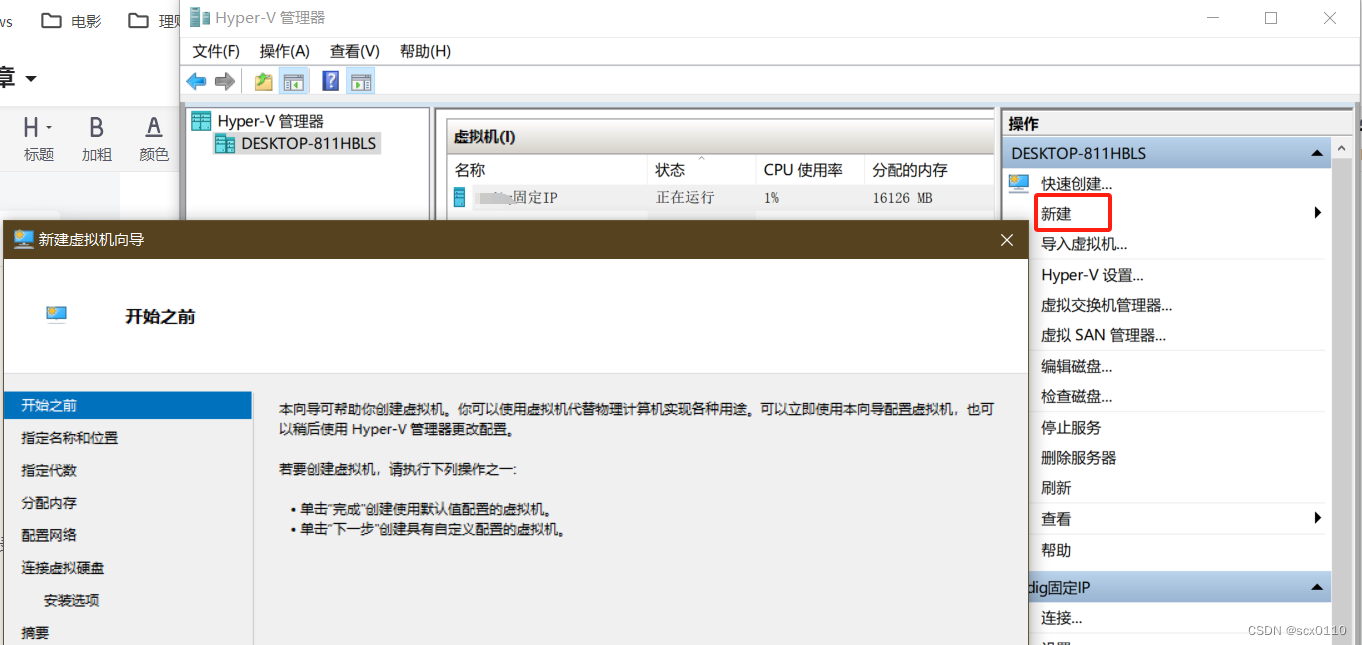Click the VM icon next to the 固定IP entry

coord(458,197)
